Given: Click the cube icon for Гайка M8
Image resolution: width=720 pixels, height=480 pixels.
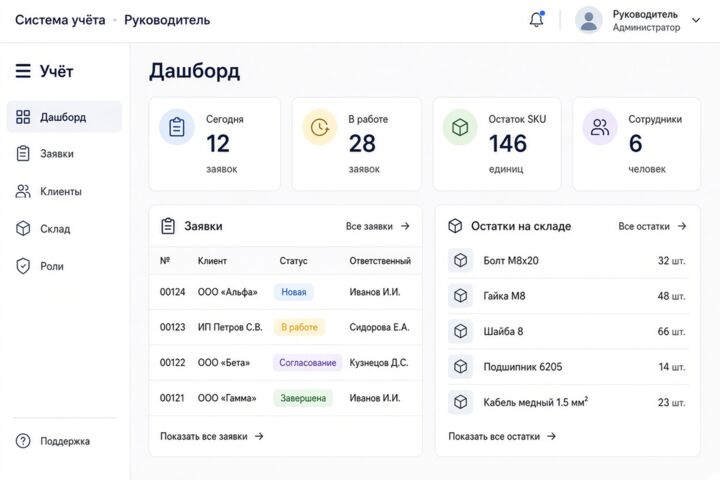Looking at the screenshot, I should pyautogui.click(x=461, y=296).
